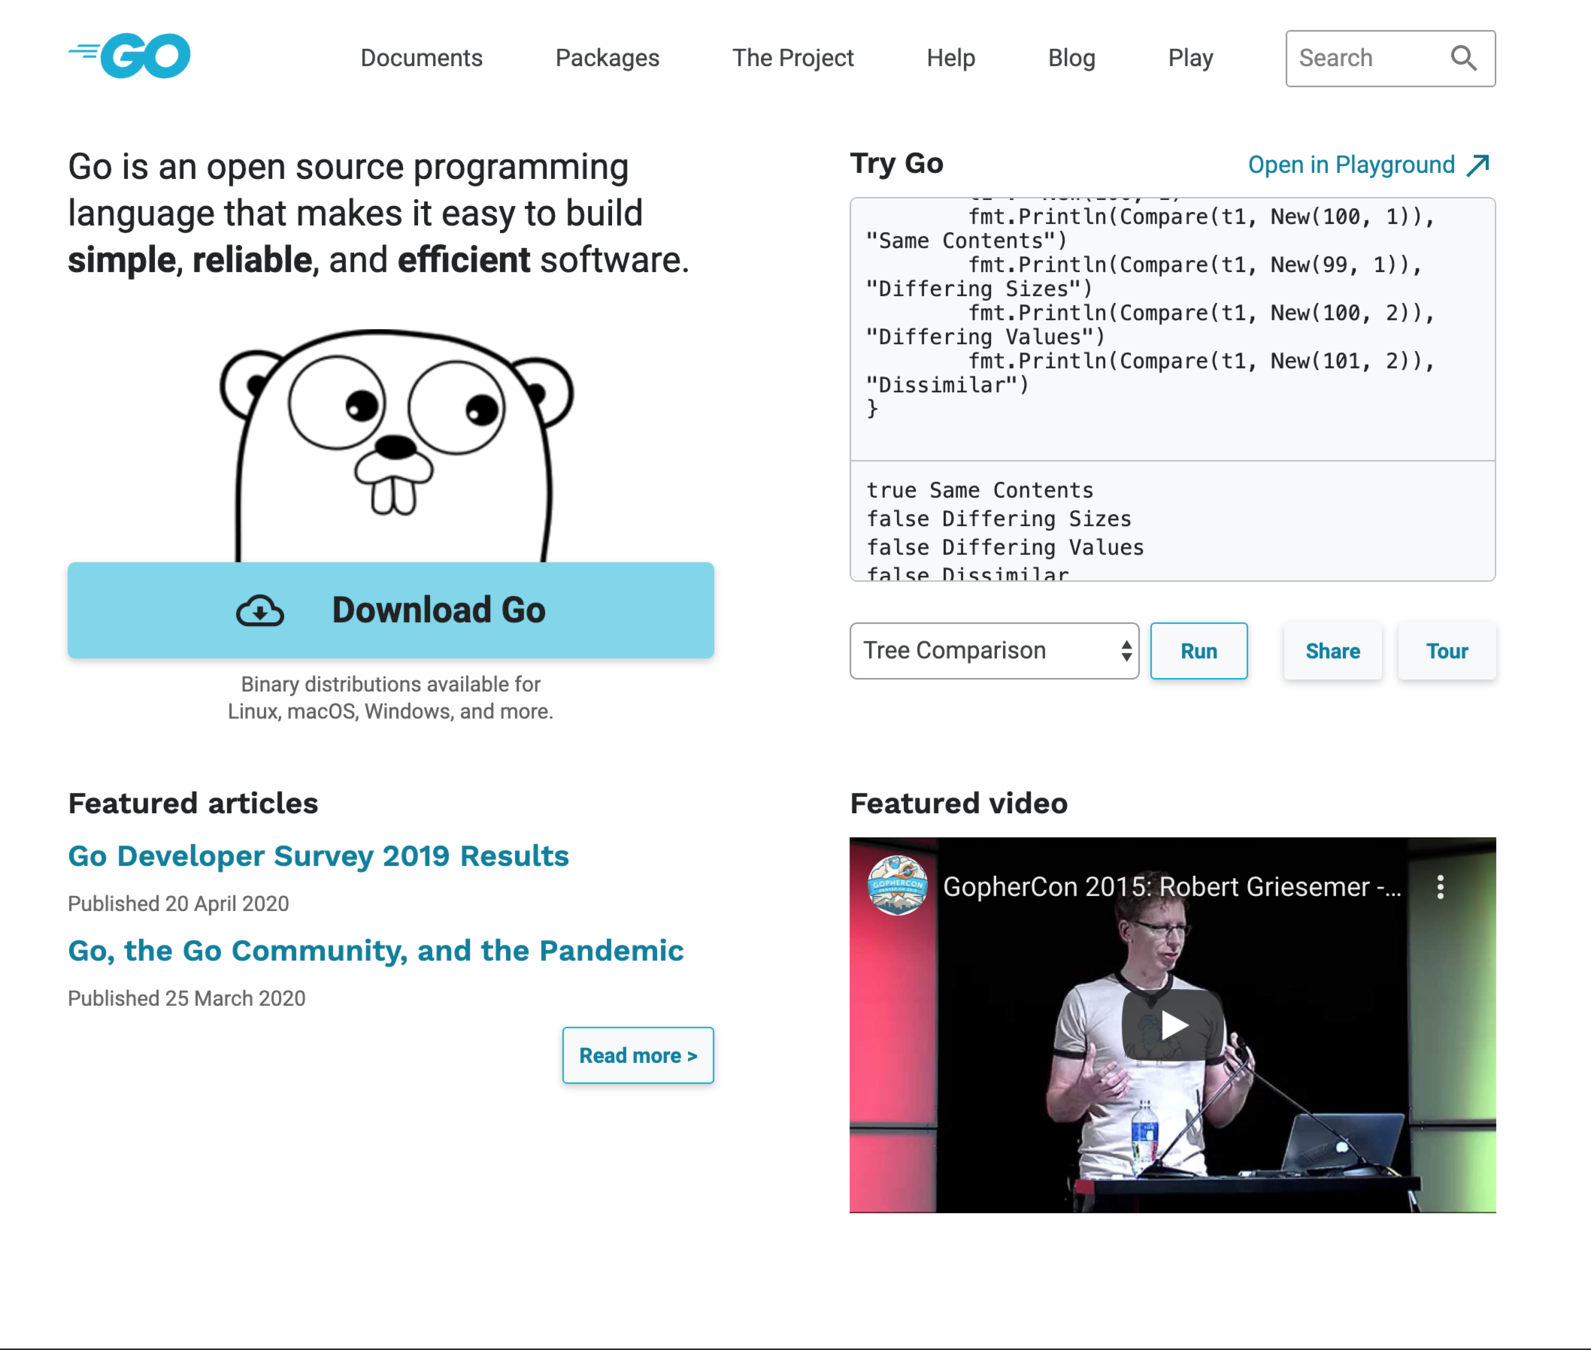Viewport: 1591px width, 1350px height.
Task: Open the Tree Comparison example dropdown
Action: [994, 651]
